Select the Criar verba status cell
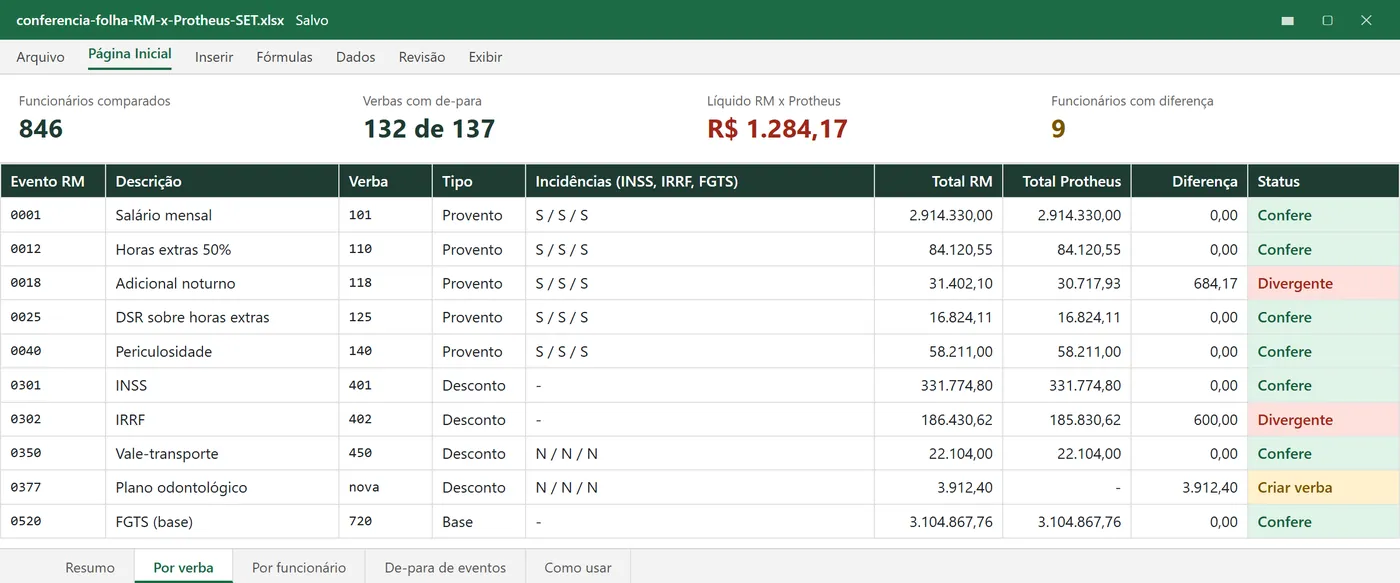Viewport: 1400px width, 583px height. [1323, 487]
